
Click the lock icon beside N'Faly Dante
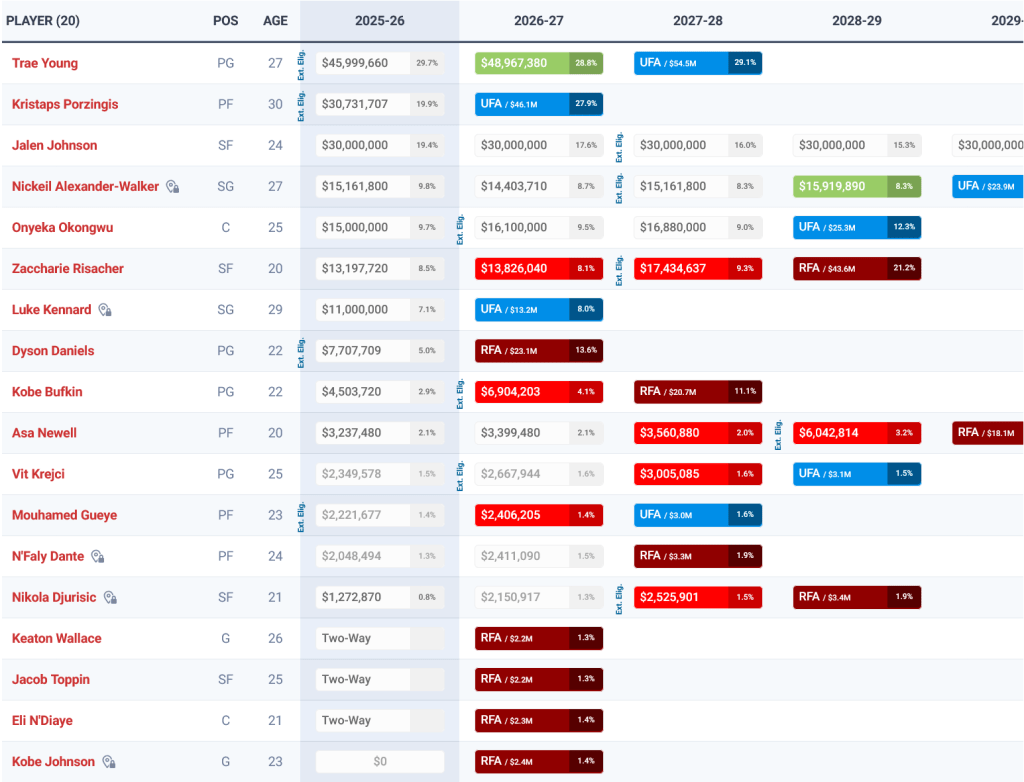[x=98, y=556]
